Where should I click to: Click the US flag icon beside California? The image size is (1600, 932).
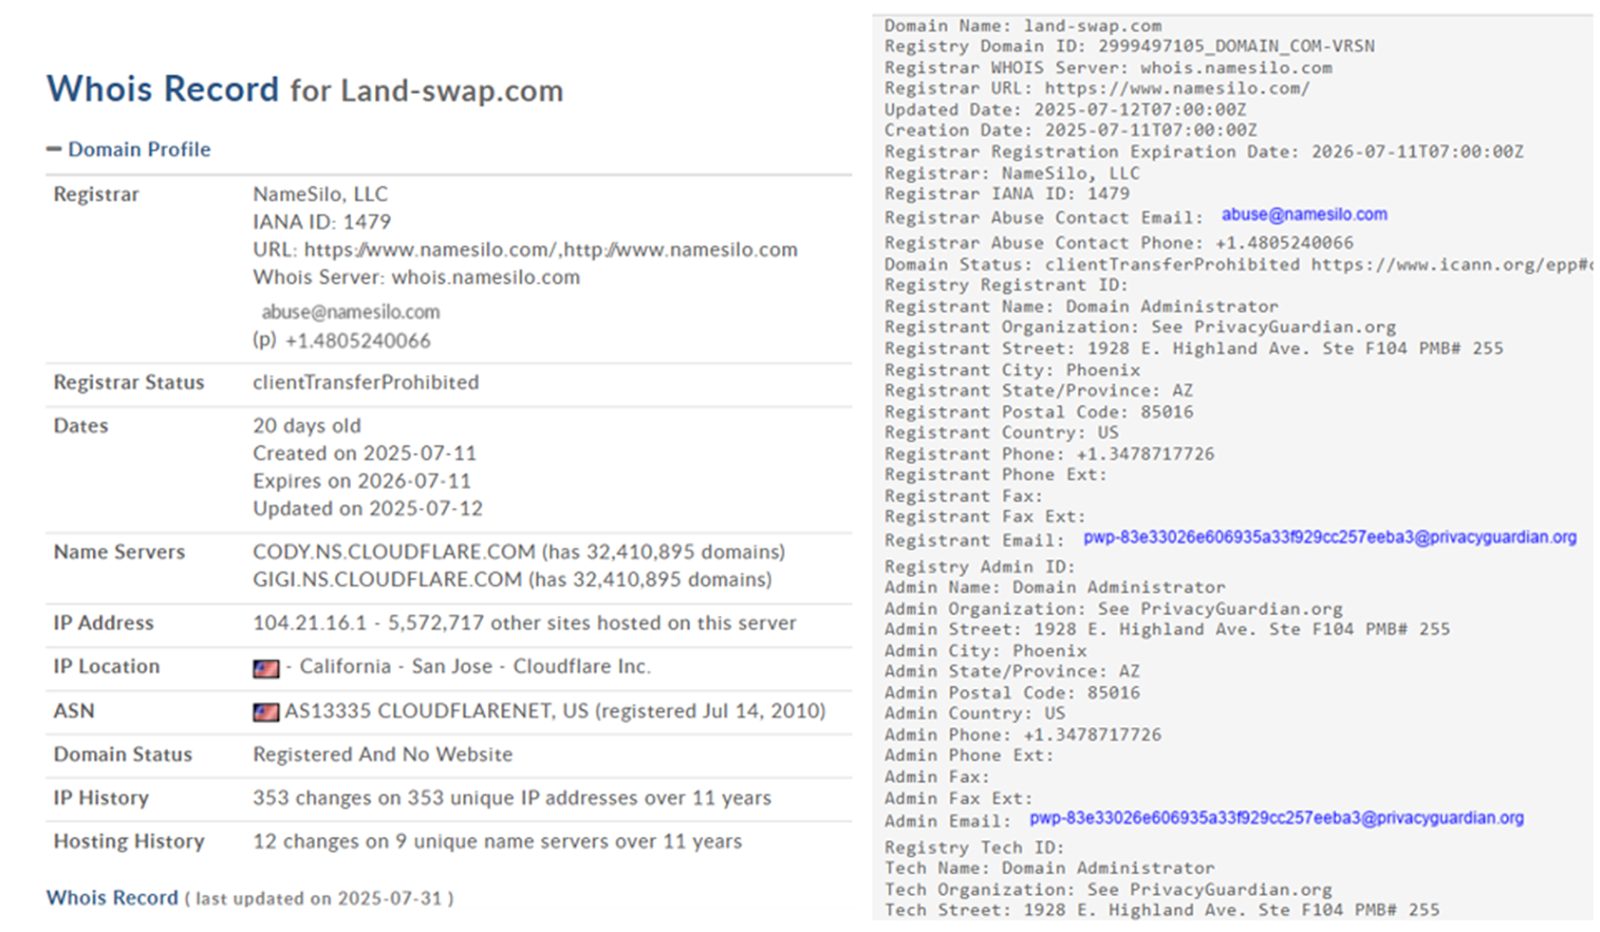click(x=266, y=668)
